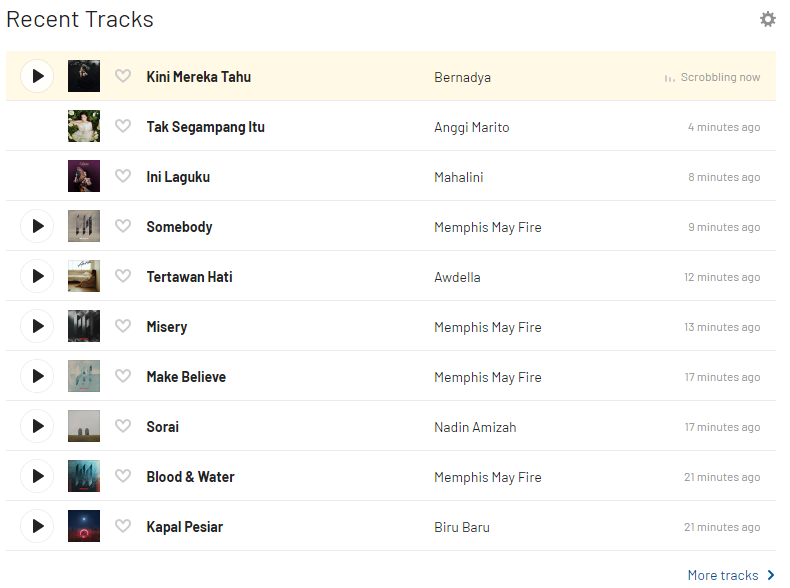Image resolution: width=790 pixels, height=588 pixels.
Task: View album art for Ini Laguku
Action: pyautogui.click(x=84, y=176)
